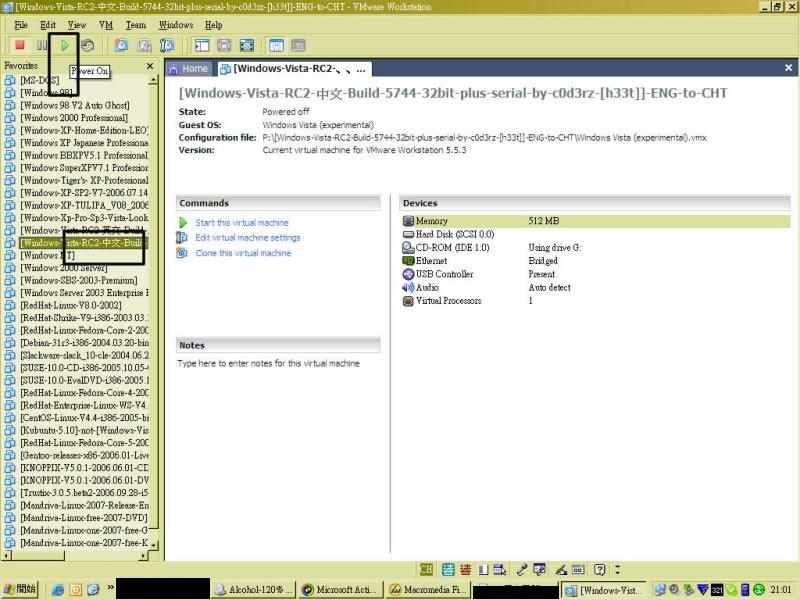Open the VM menu

click(x=106, y=25)
